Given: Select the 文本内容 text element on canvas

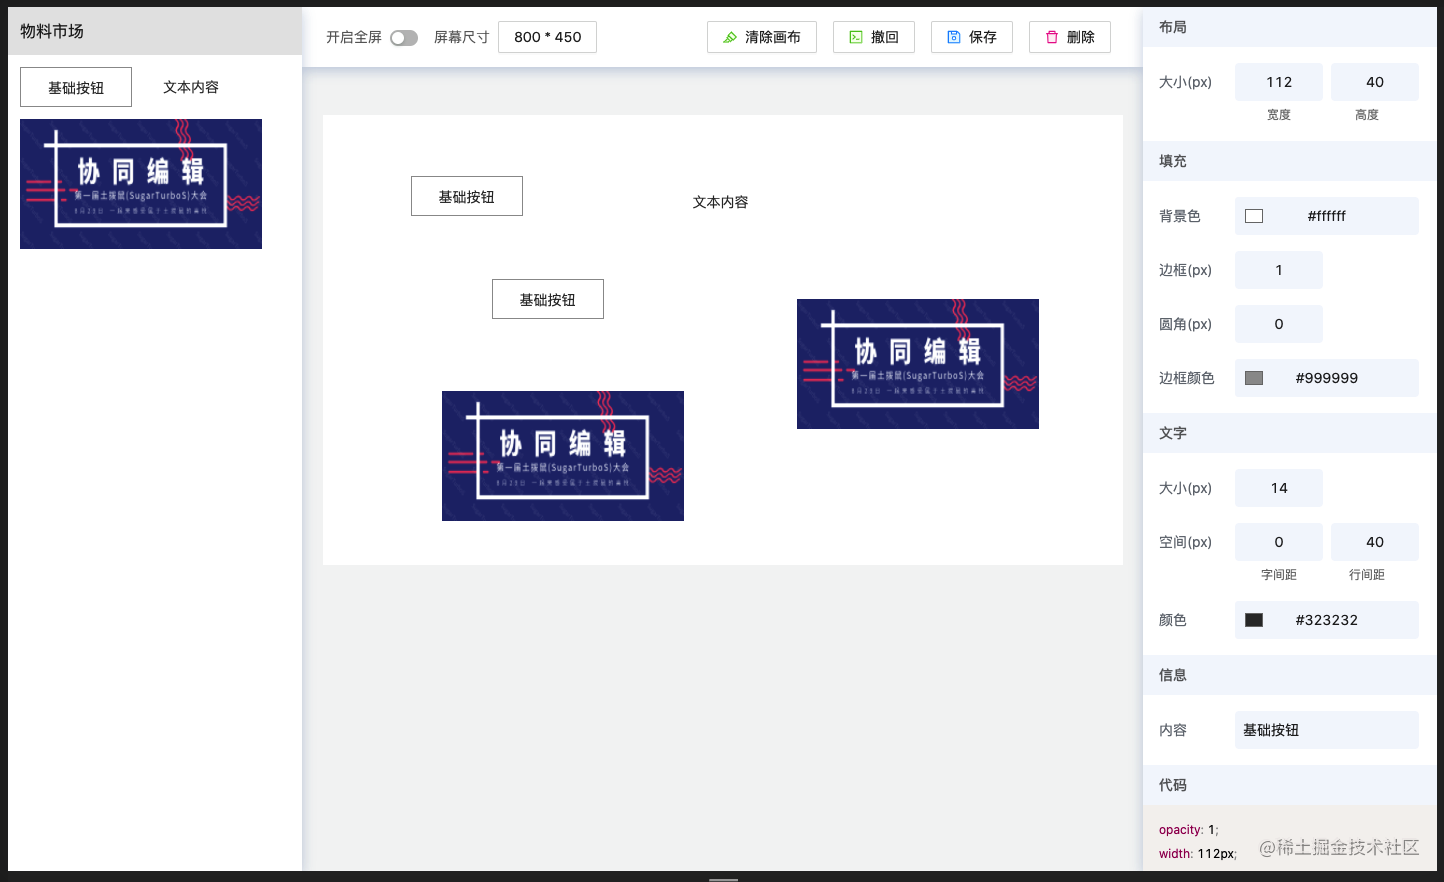Looking at the screenshot, I should point(720,202).
